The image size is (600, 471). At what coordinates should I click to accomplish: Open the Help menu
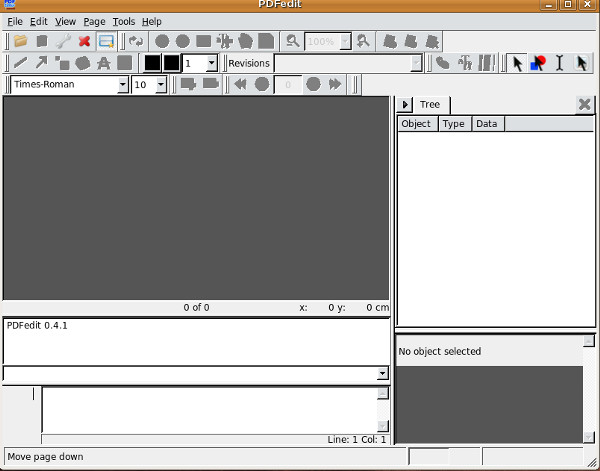pyautogui.click(x=152, y=21)
